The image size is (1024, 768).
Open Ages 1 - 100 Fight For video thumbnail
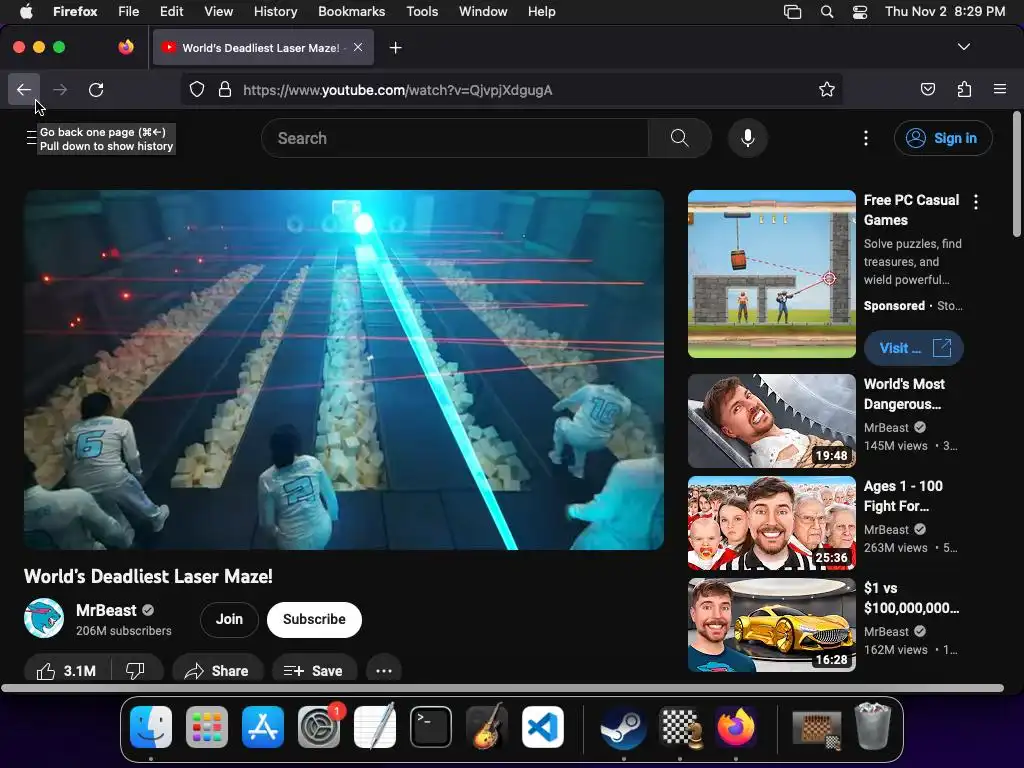click(x=771, y=522)
